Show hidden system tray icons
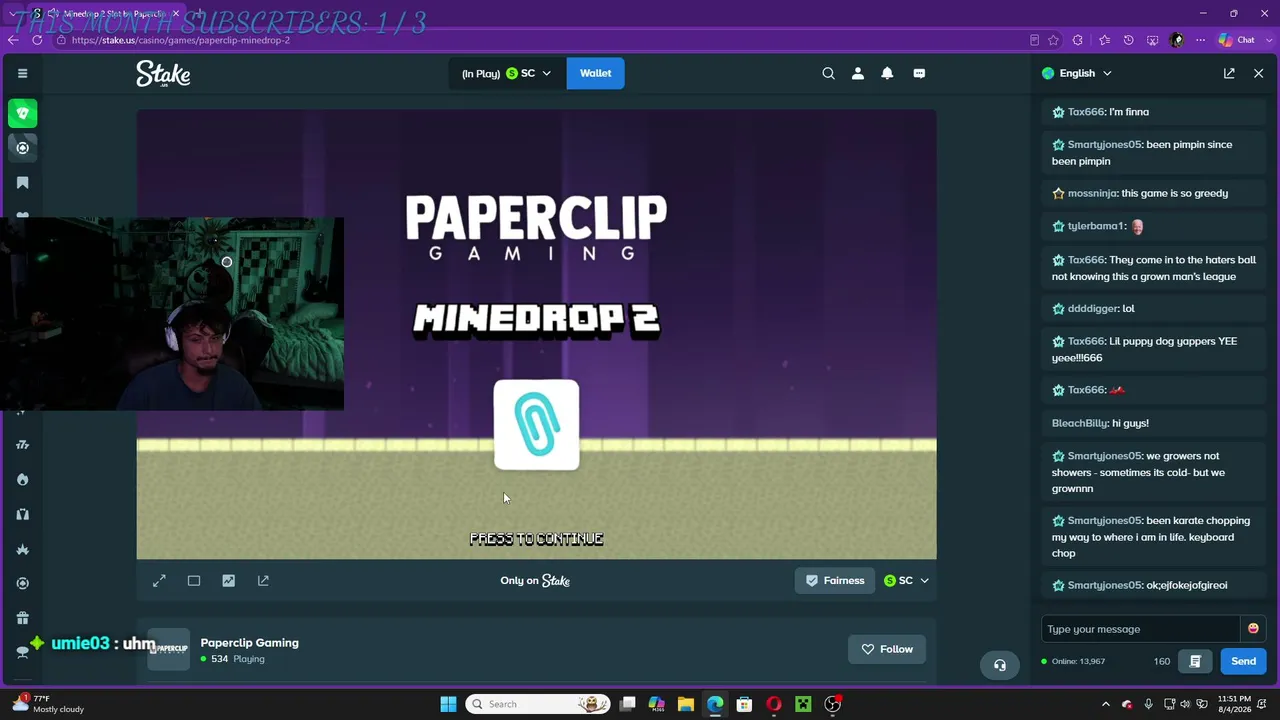This screenshot has width=1280, height=720. (1105, 704)
